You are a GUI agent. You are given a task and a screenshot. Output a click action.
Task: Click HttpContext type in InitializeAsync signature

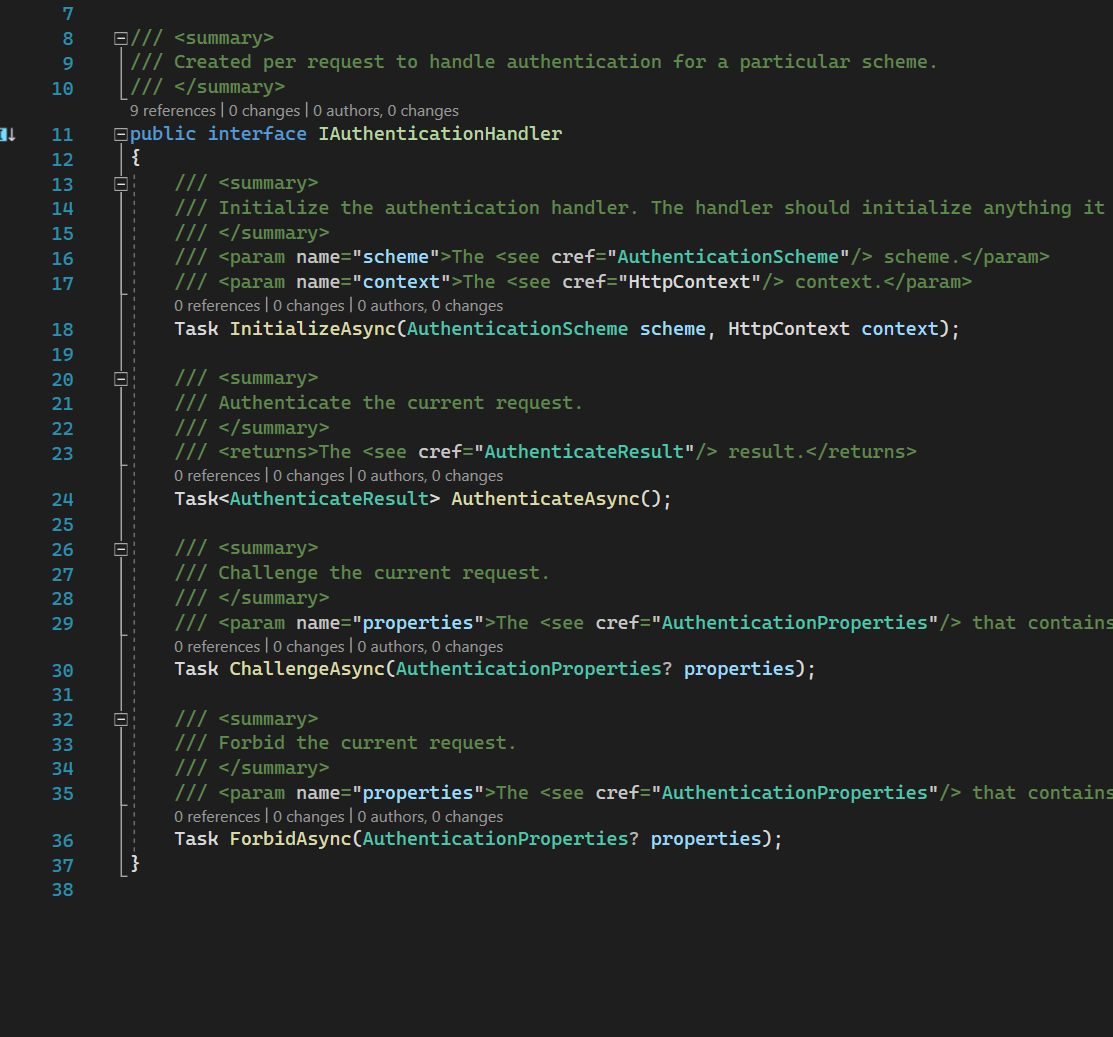click(x=789, y=329)
